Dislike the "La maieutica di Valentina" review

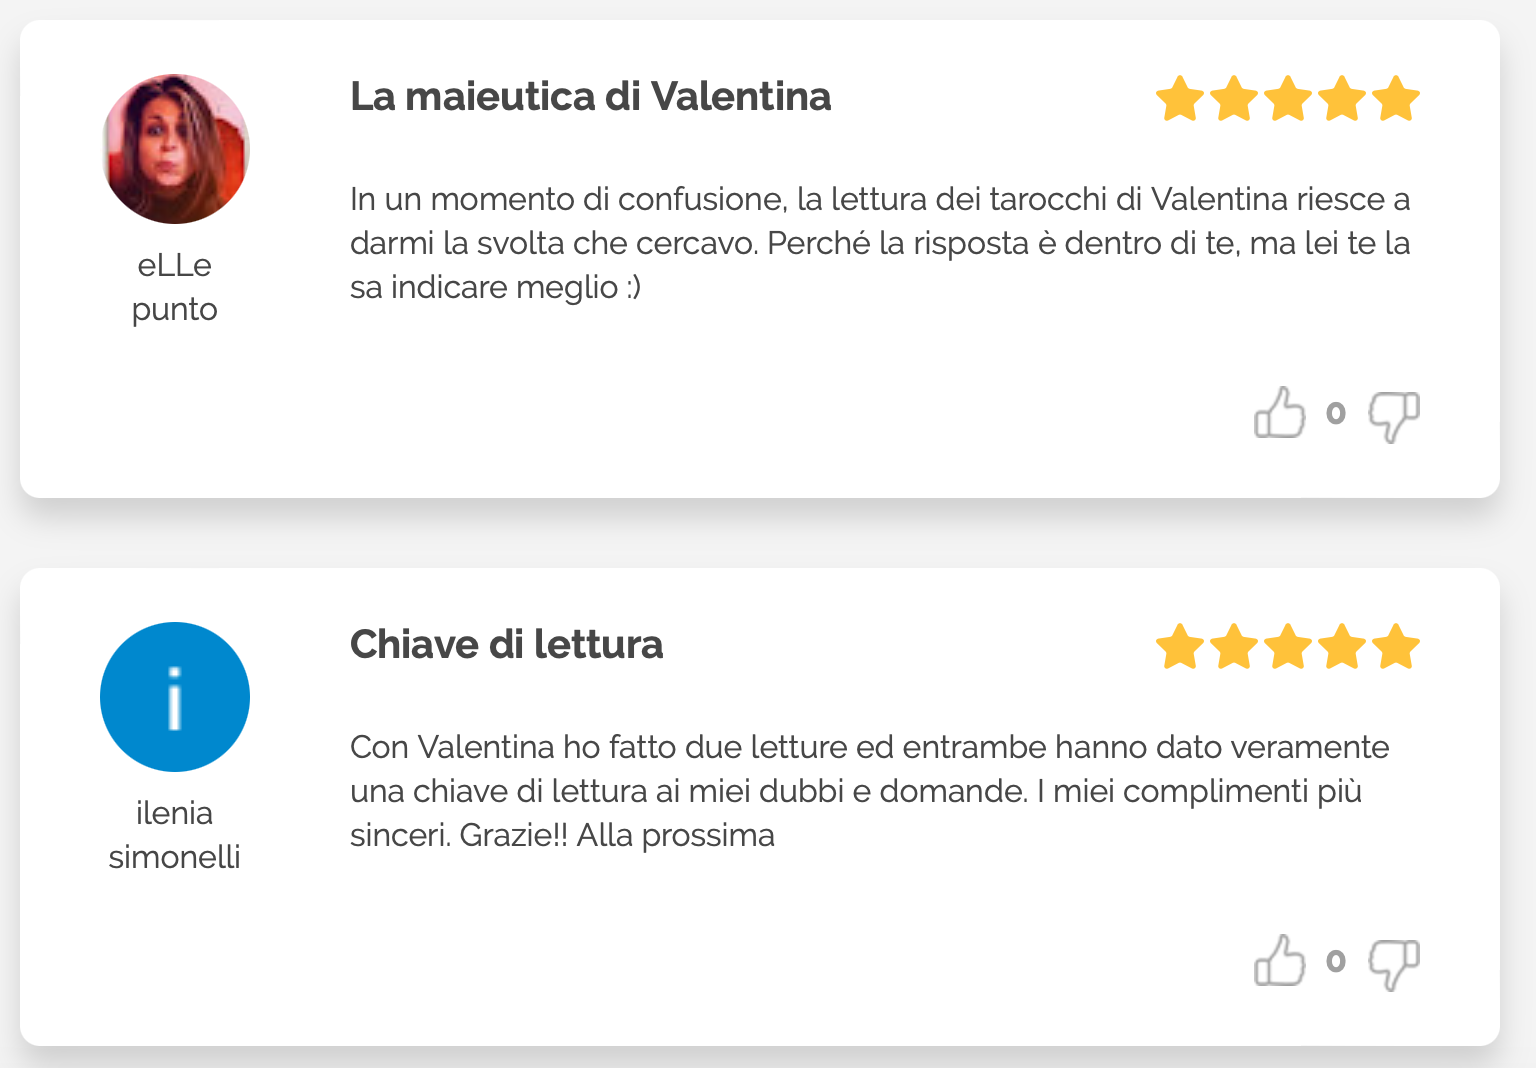1393,415
